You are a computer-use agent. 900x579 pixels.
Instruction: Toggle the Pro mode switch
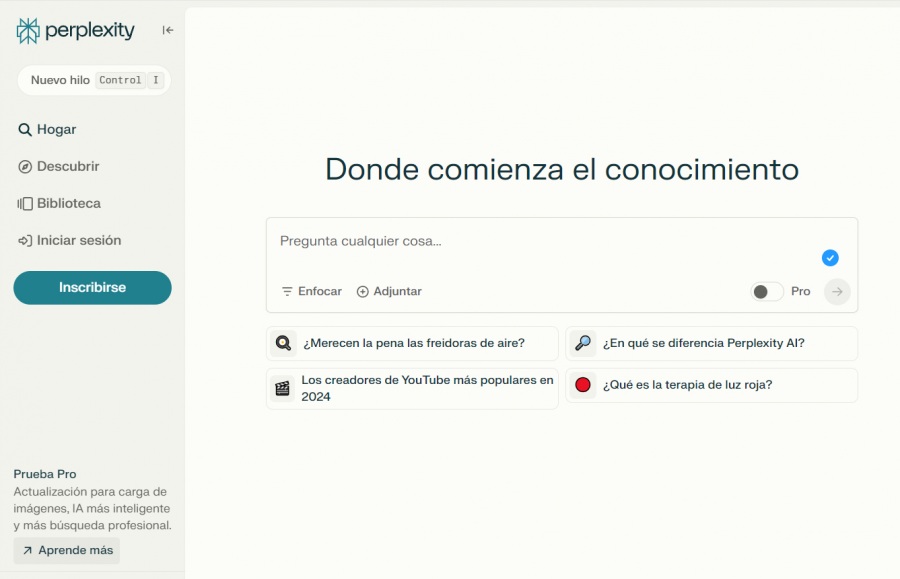click(x=767, y=291)
